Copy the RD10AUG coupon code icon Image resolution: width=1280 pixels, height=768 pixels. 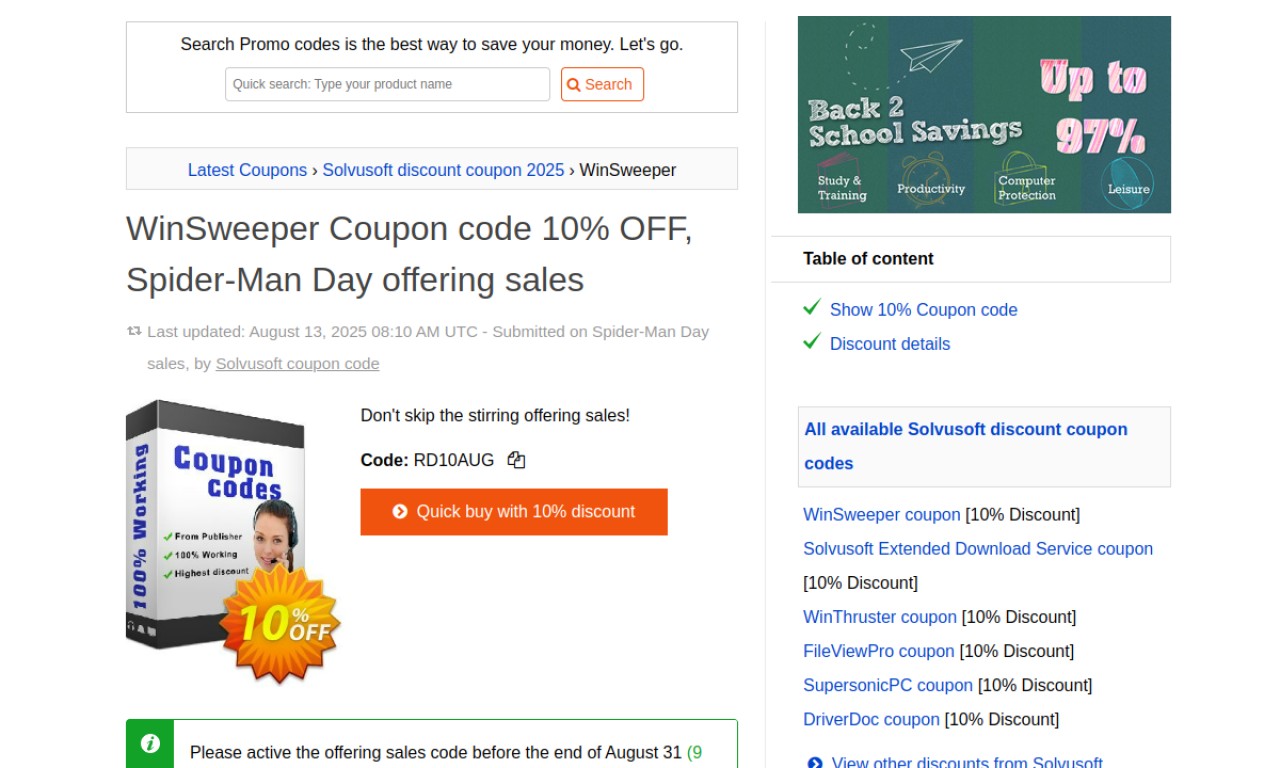516,460
